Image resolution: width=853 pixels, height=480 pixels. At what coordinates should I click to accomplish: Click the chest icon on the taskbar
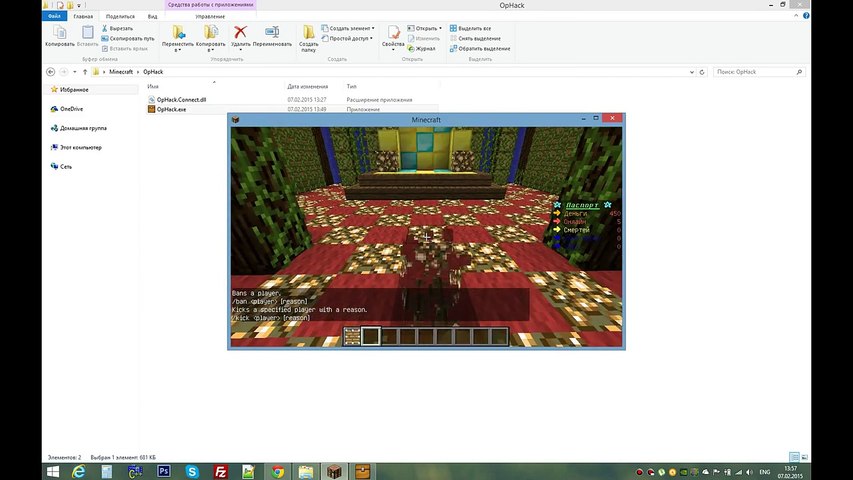[x=362, y=472]
